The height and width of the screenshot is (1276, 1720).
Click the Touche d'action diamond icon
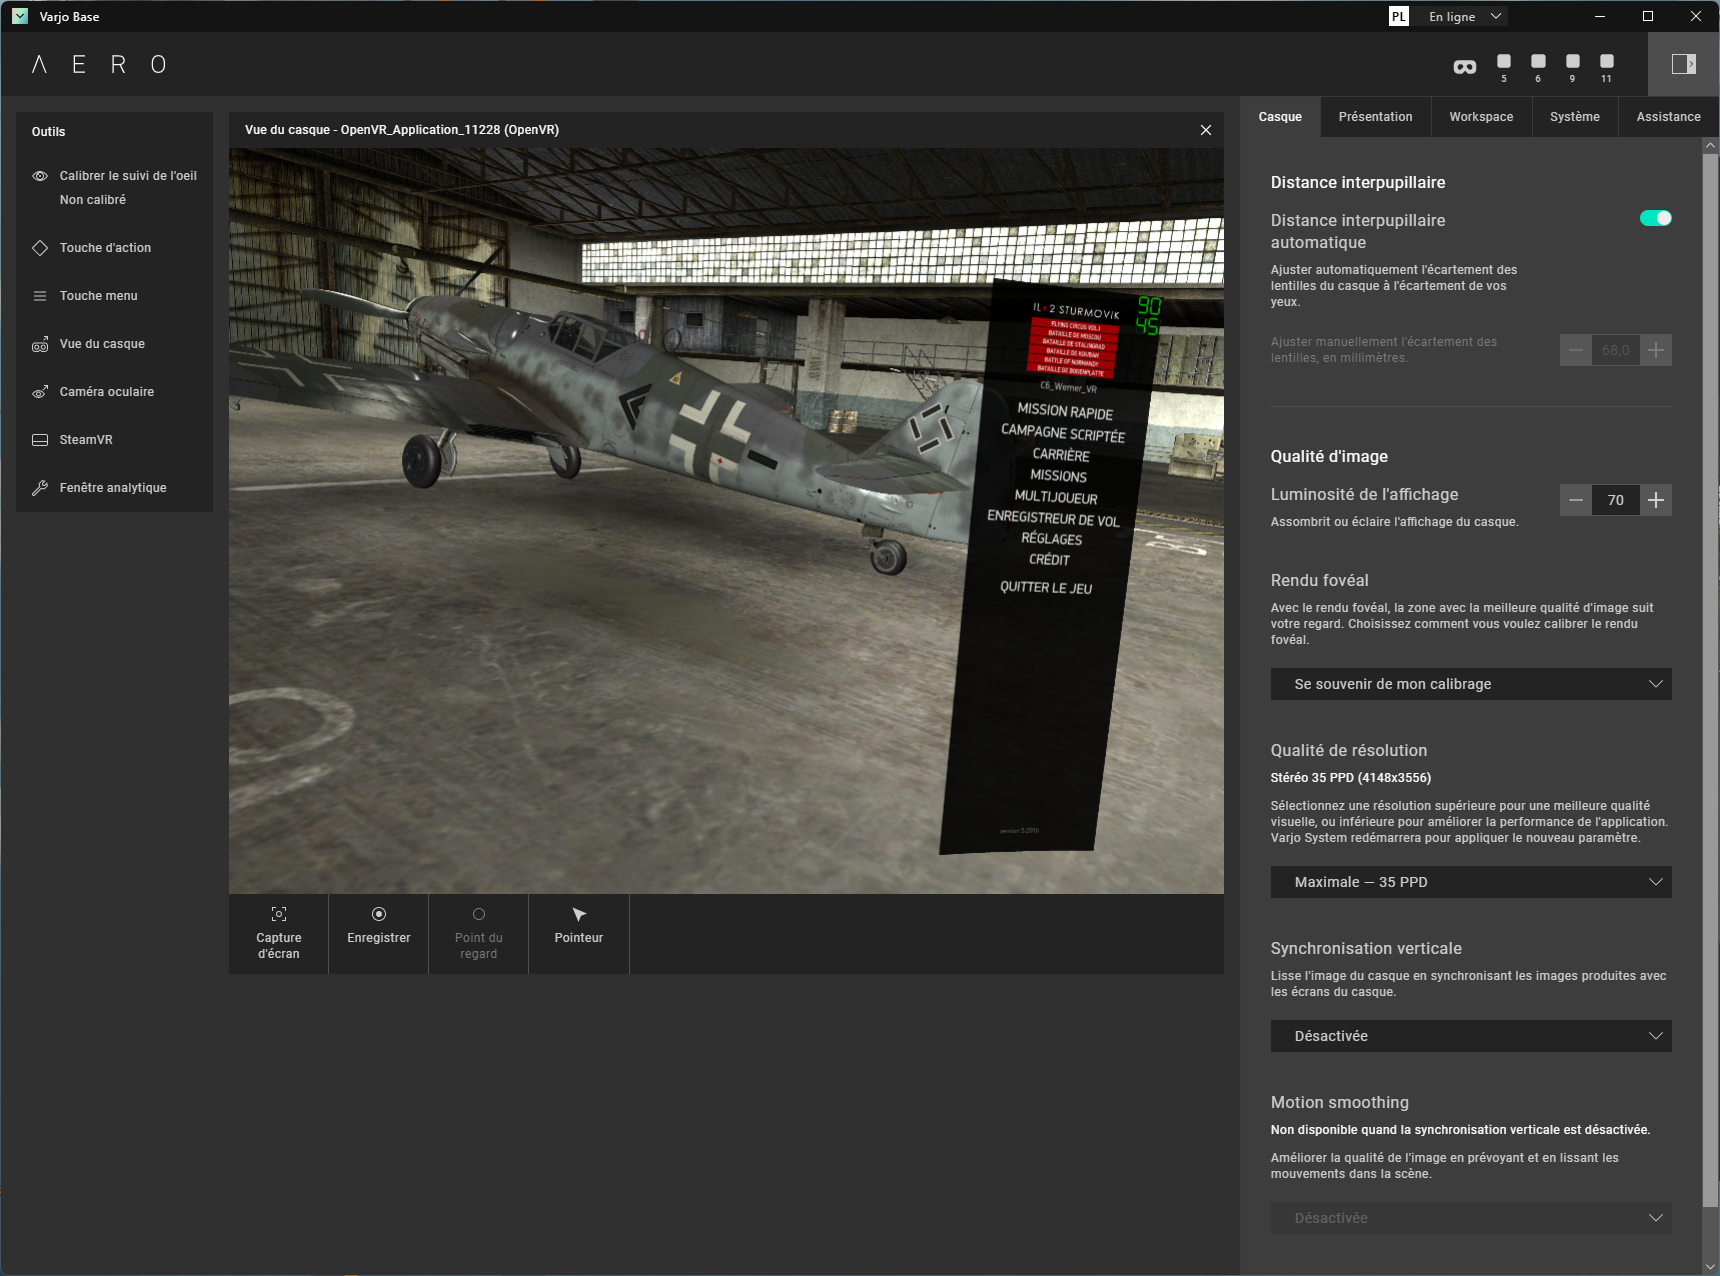click(40, 248)
